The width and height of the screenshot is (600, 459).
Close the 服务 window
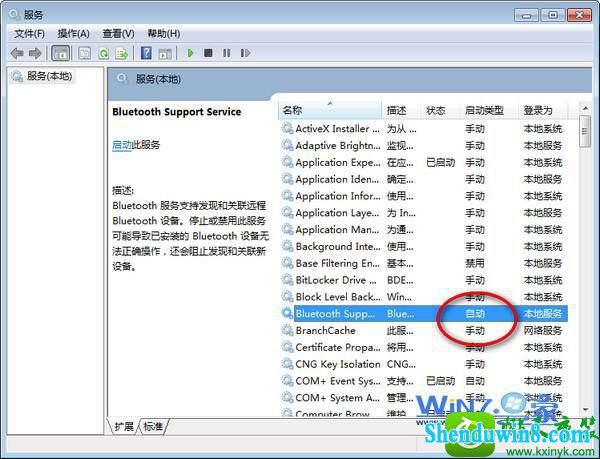[x=579, y=15]
